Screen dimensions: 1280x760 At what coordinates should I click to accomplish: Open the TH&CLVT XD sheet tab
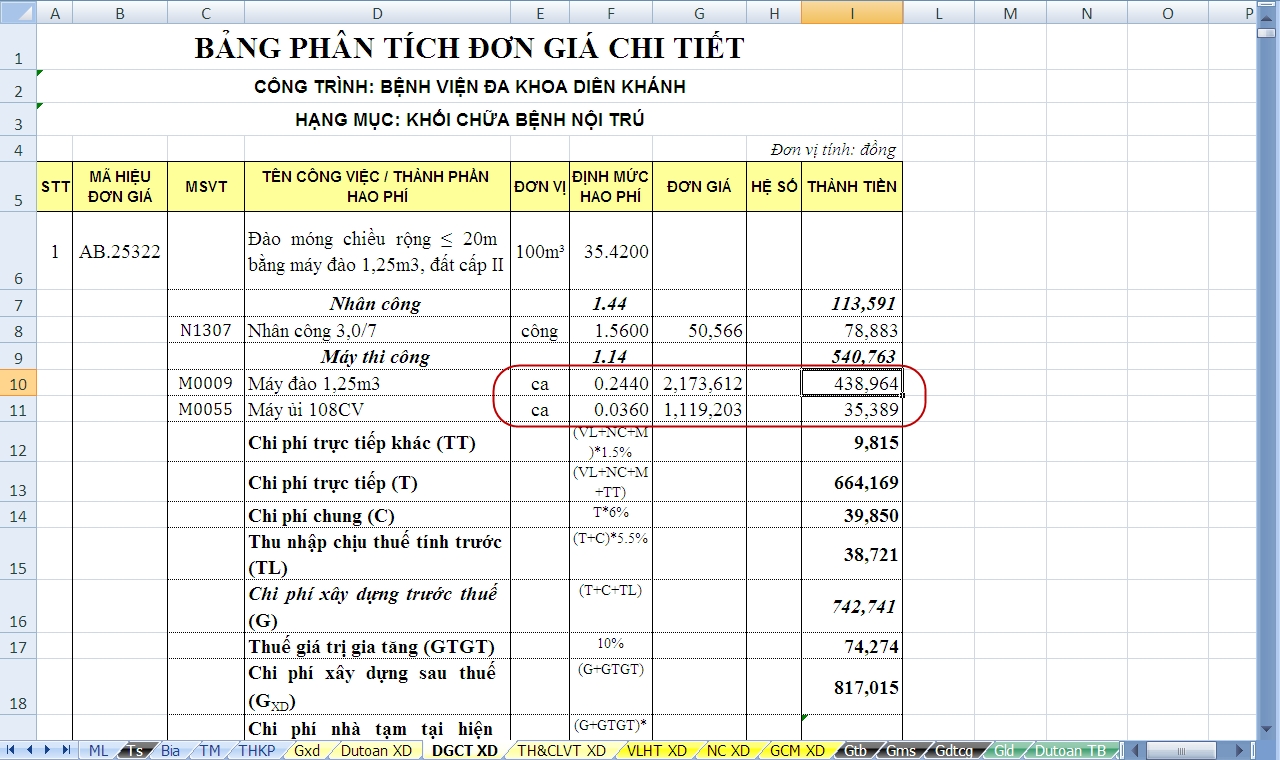(561, 750)
